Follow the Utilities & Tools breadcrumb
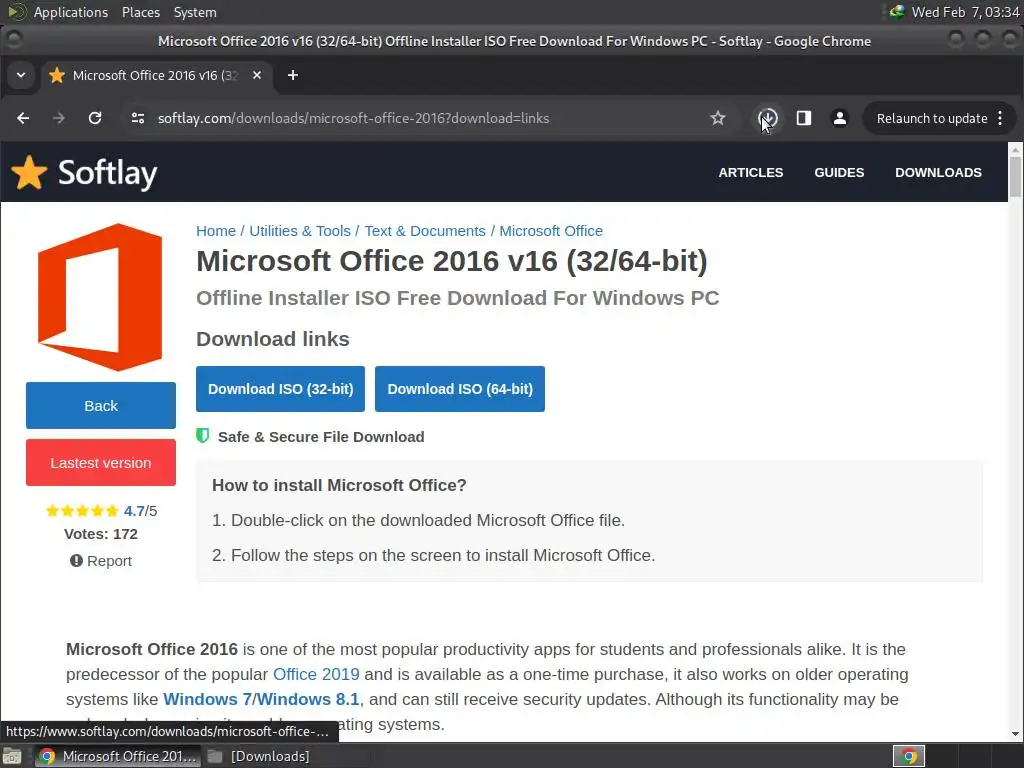1024x768 pixels. click(300, 231)
